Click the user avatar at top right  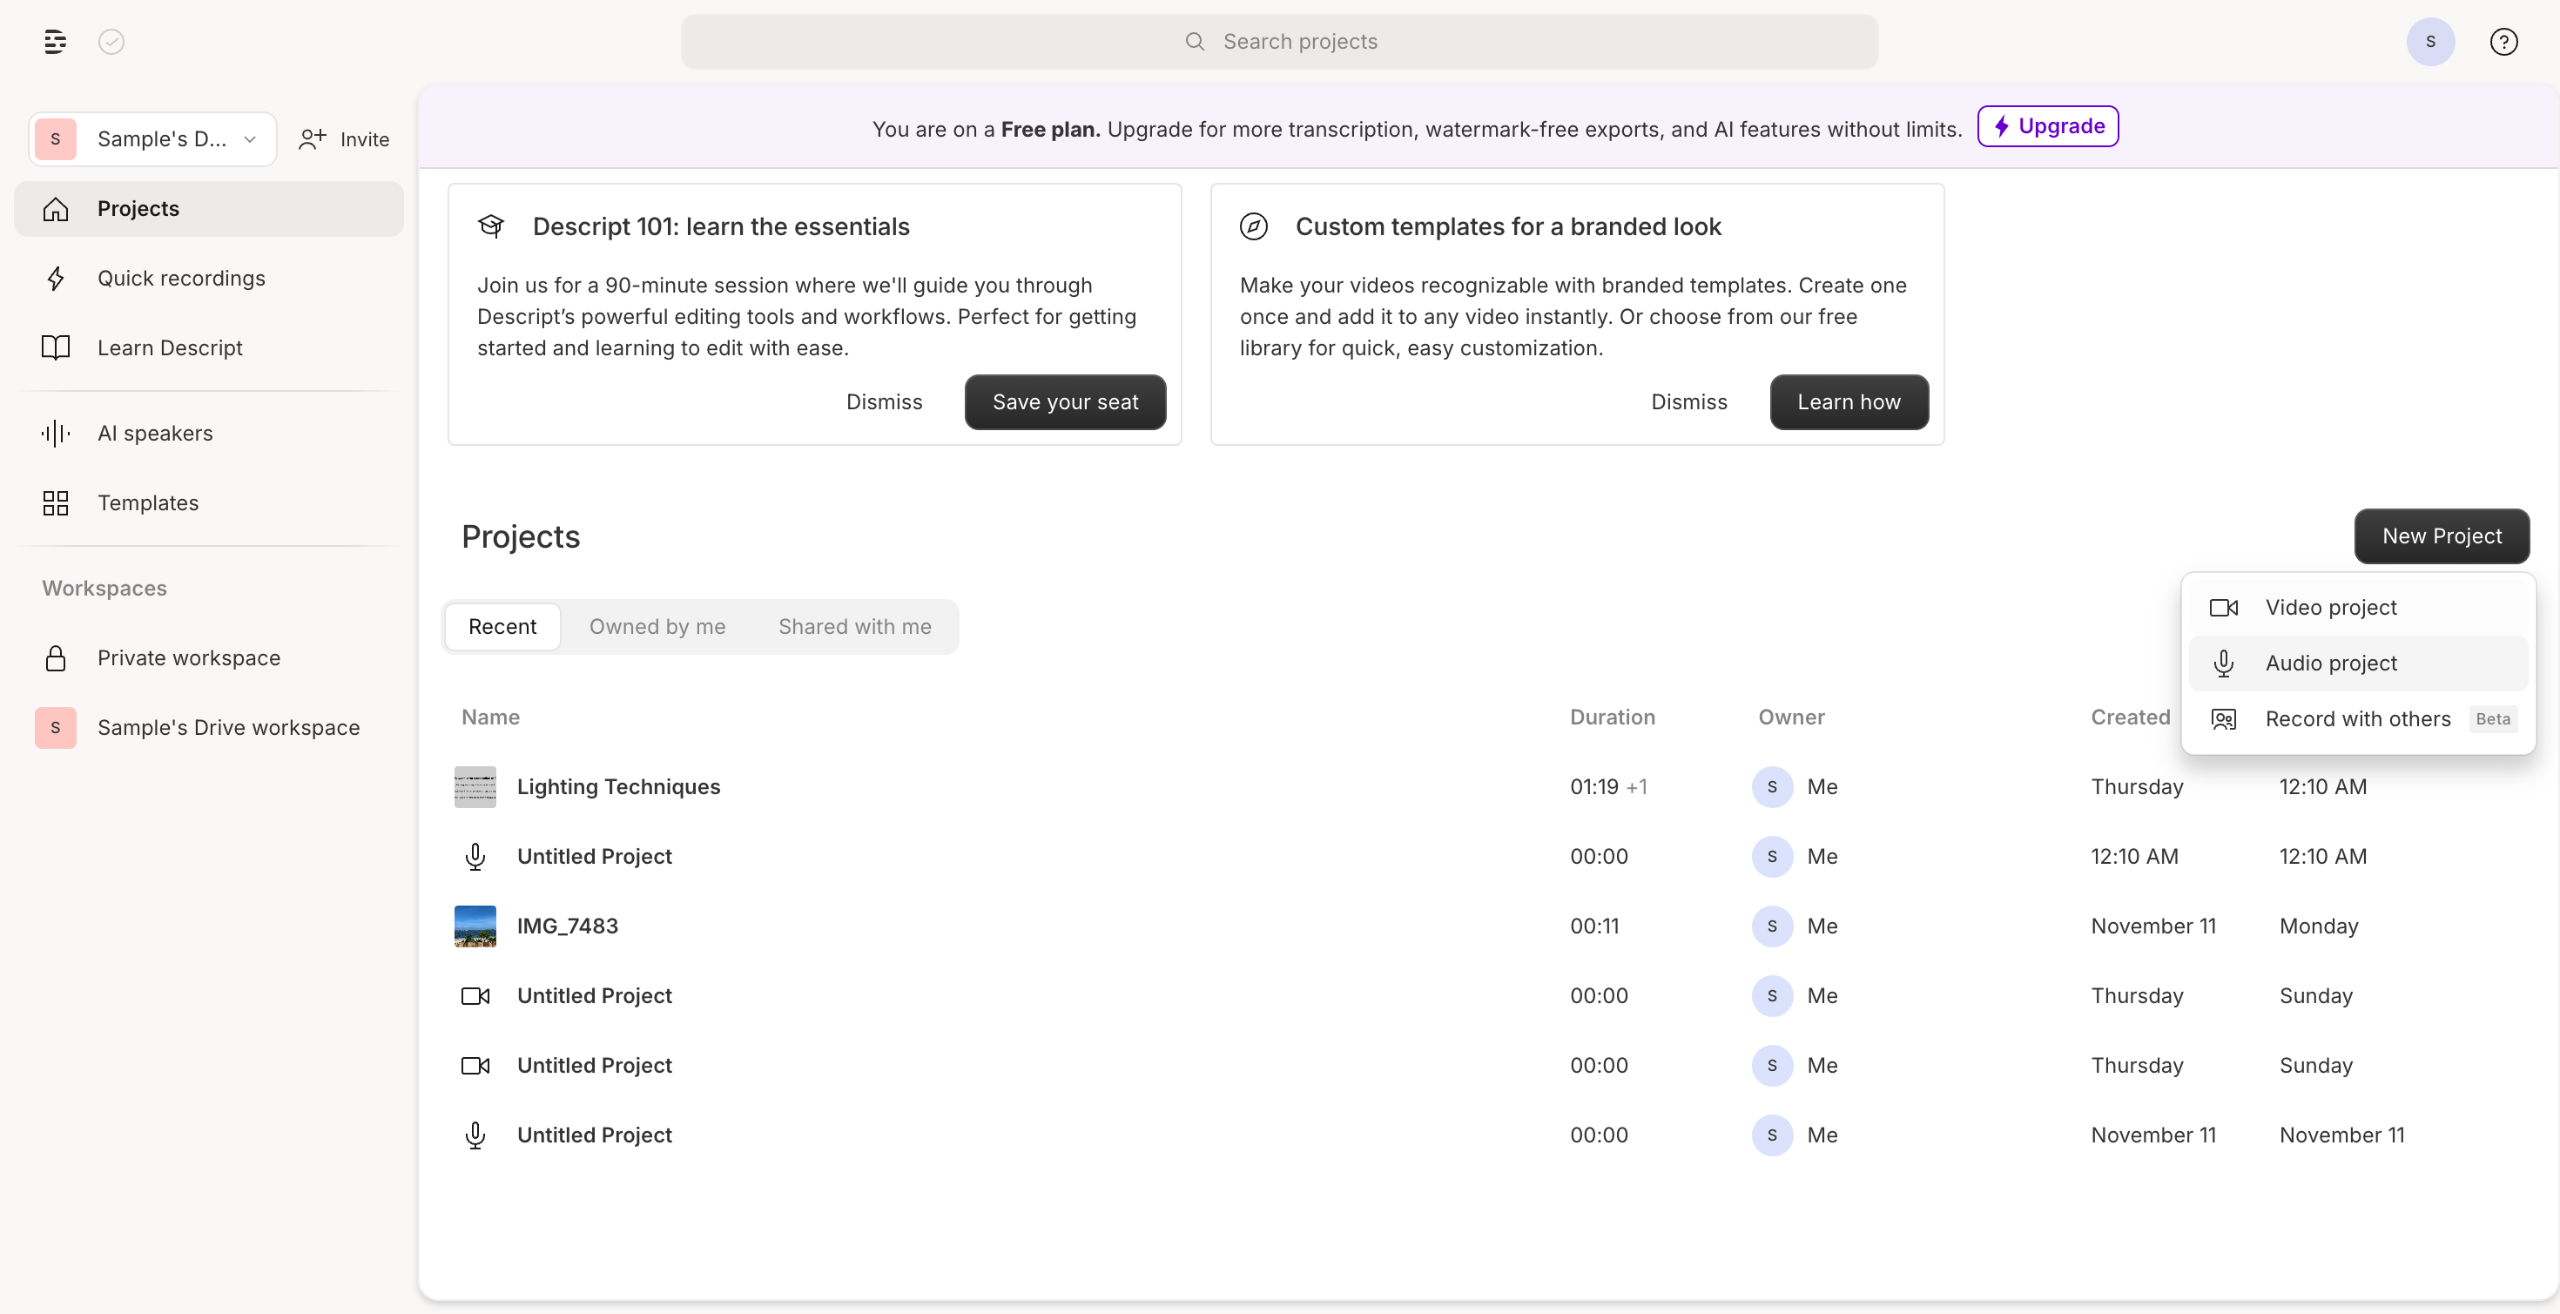[x=2430, y=41]
